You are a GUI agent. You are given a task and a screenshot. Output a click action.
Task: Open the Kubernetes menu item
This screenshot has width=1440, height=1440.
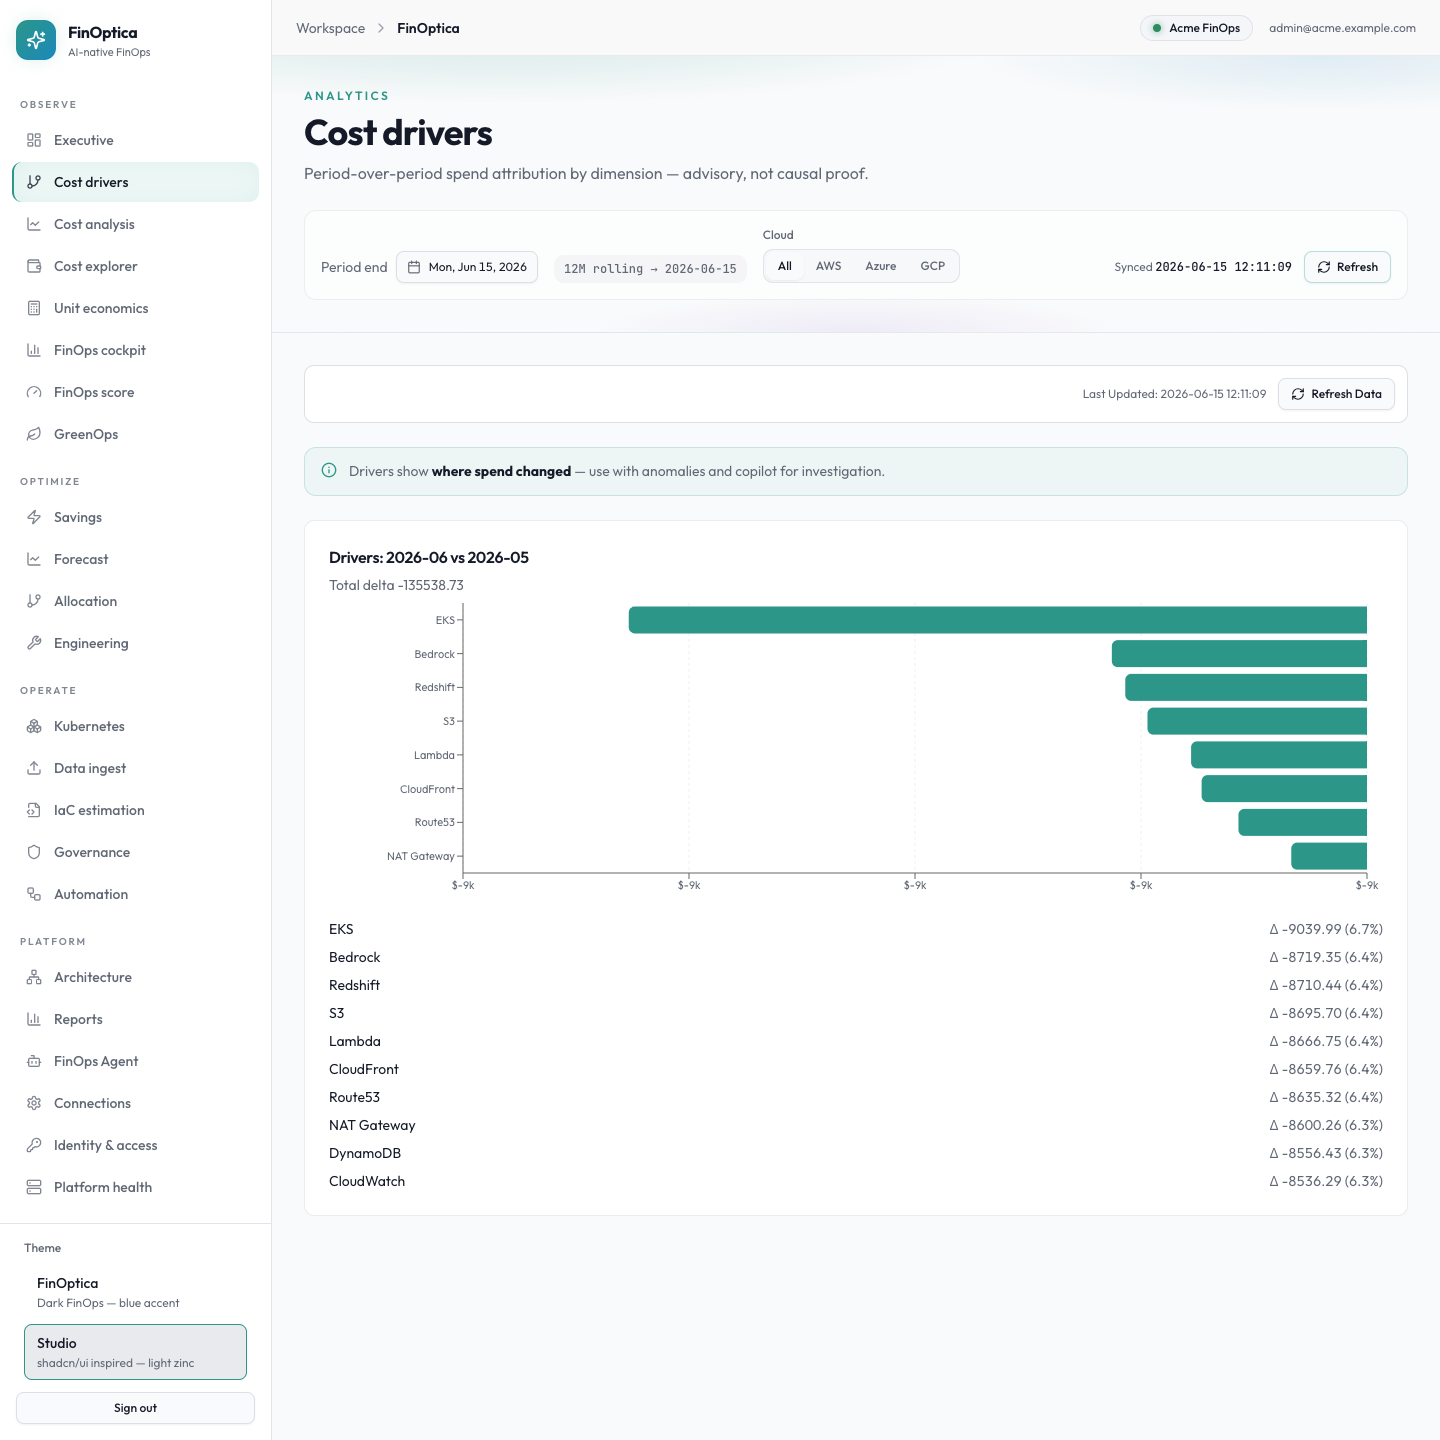[135, 726]
